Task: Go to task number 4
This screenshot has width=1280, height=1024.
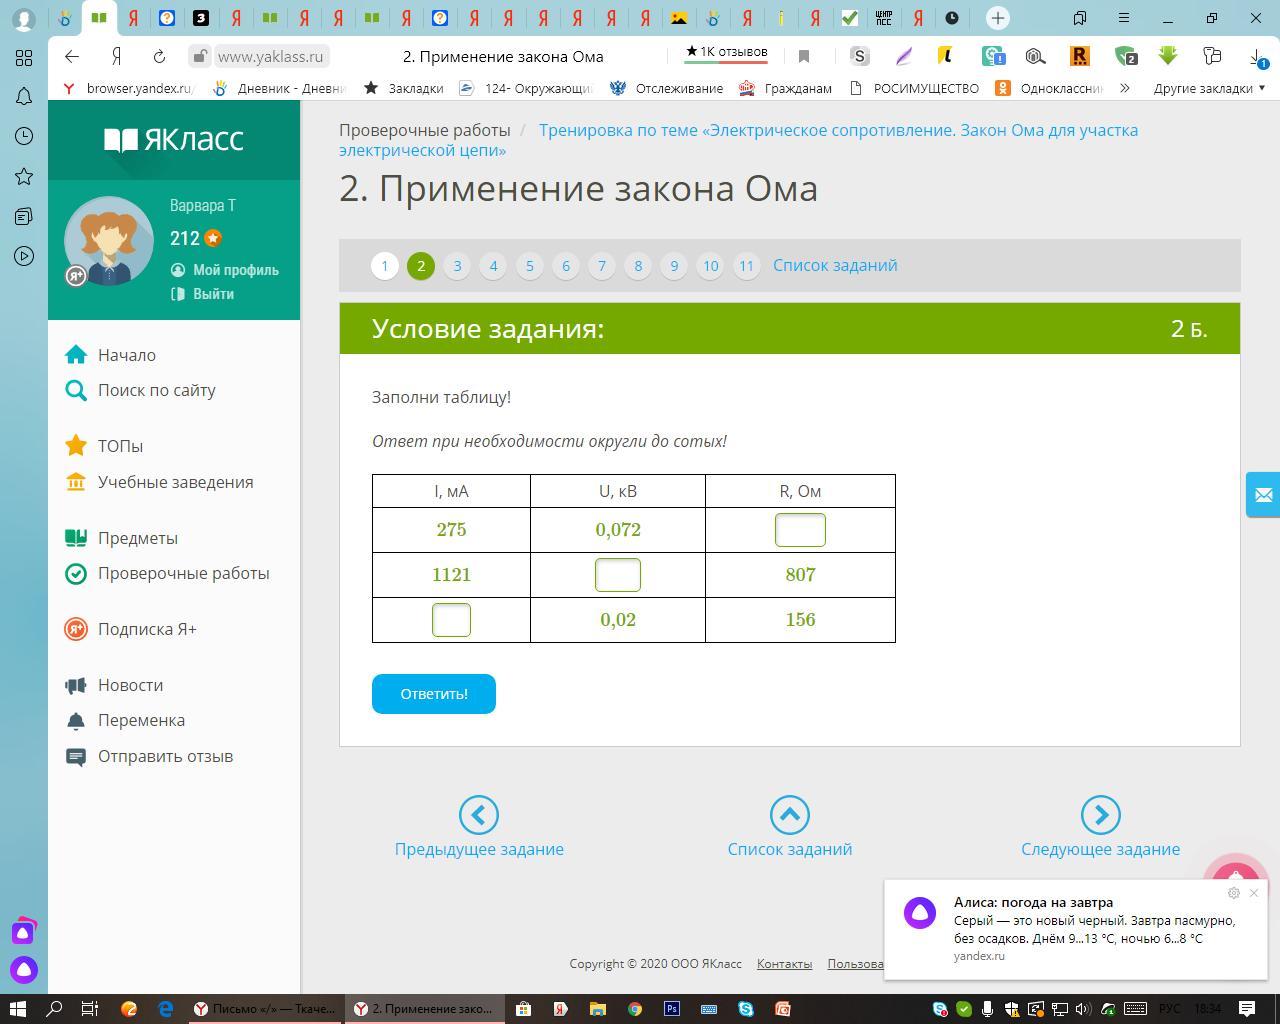Action: click(493, 266)
